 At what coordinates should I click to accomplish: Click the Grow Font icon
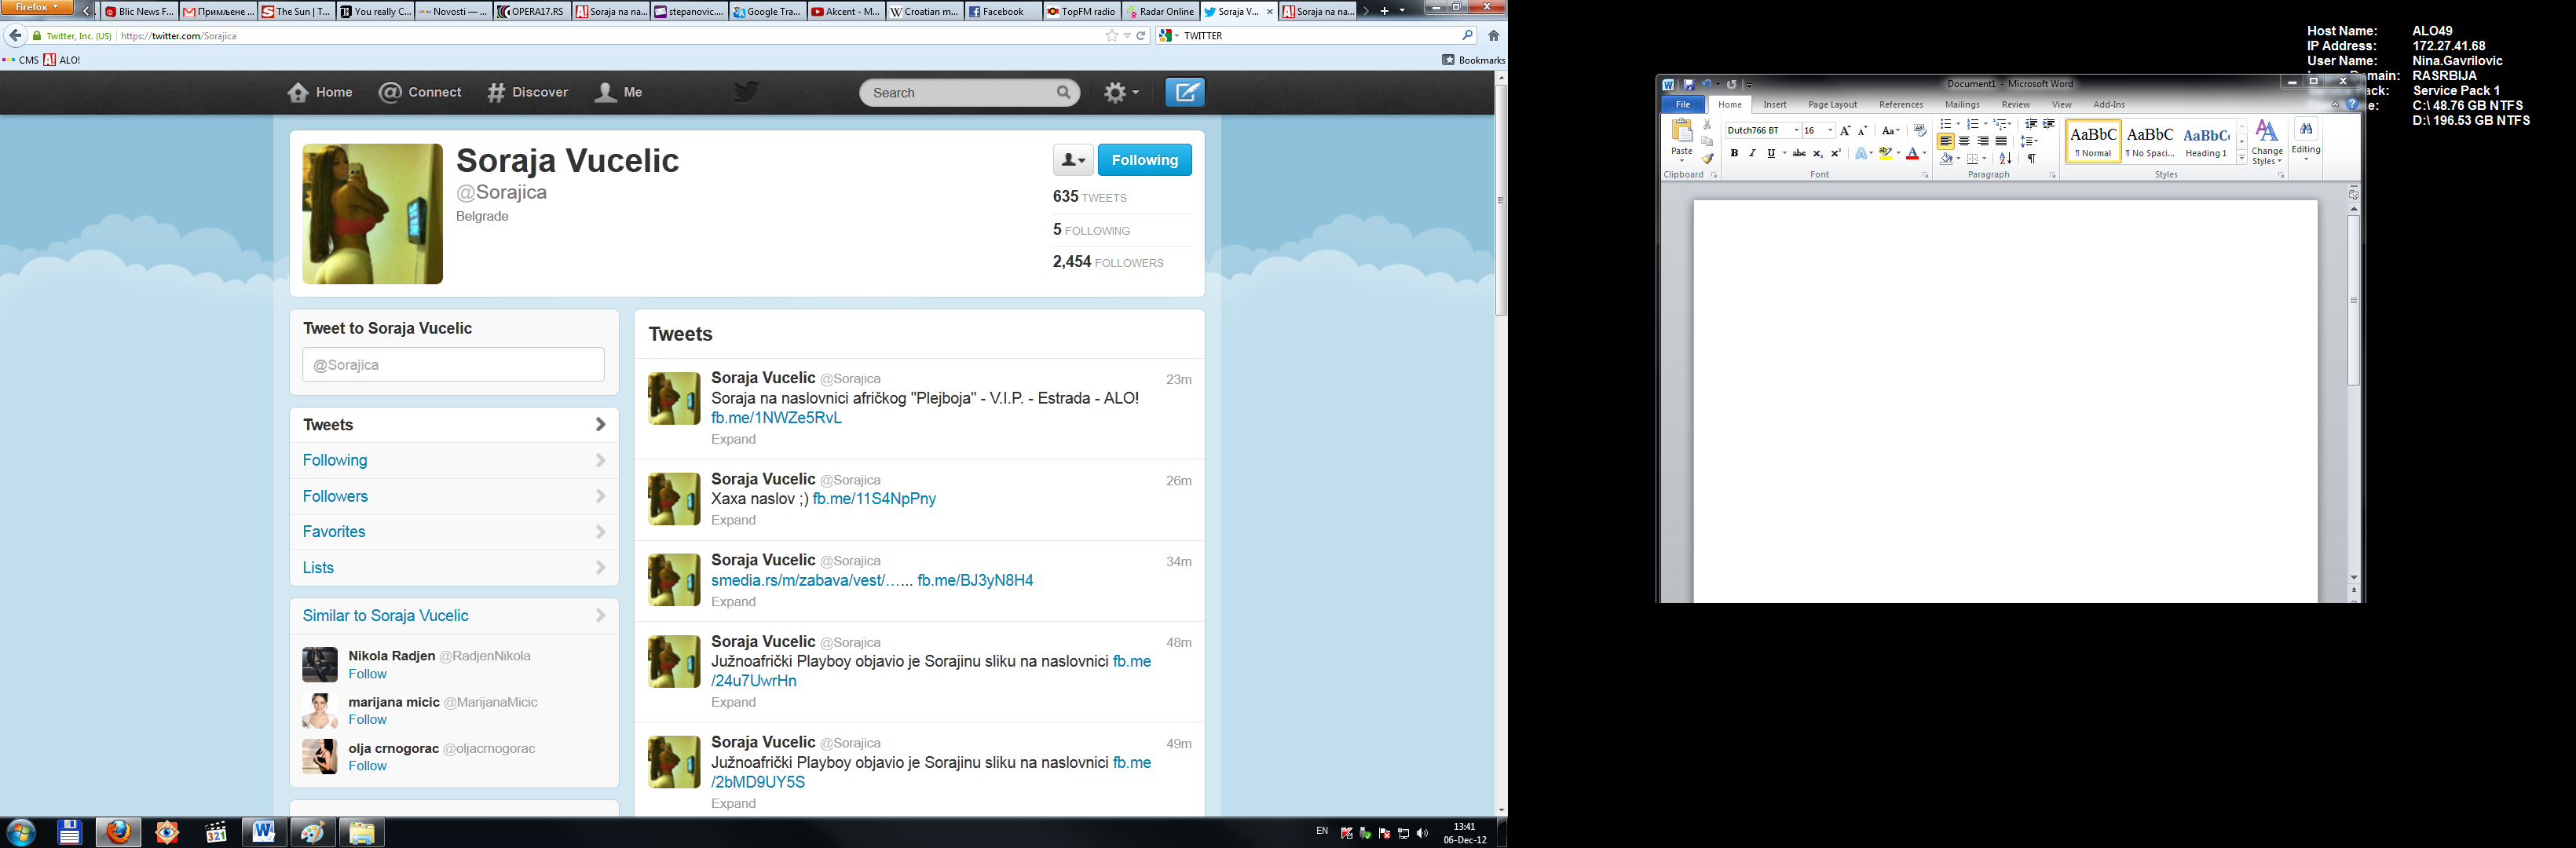(1845, 131)
